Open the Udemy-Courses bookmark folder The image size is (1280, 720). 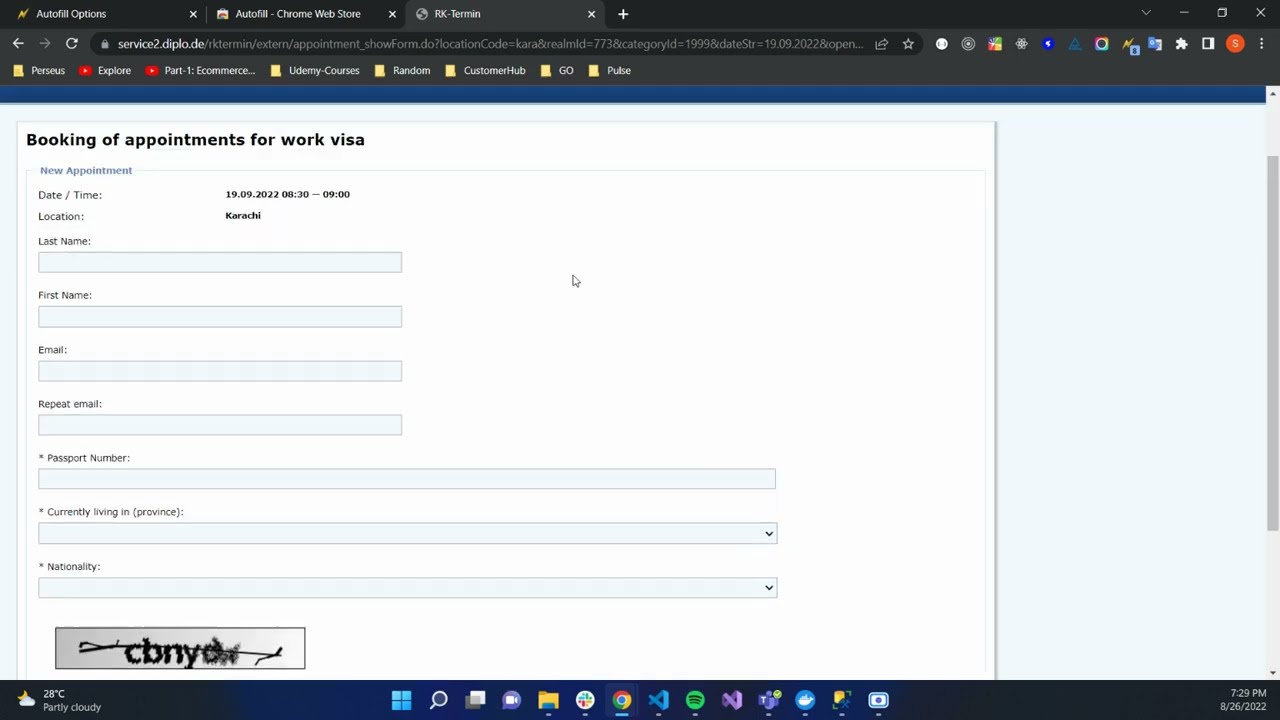click(x=315, y=71)
